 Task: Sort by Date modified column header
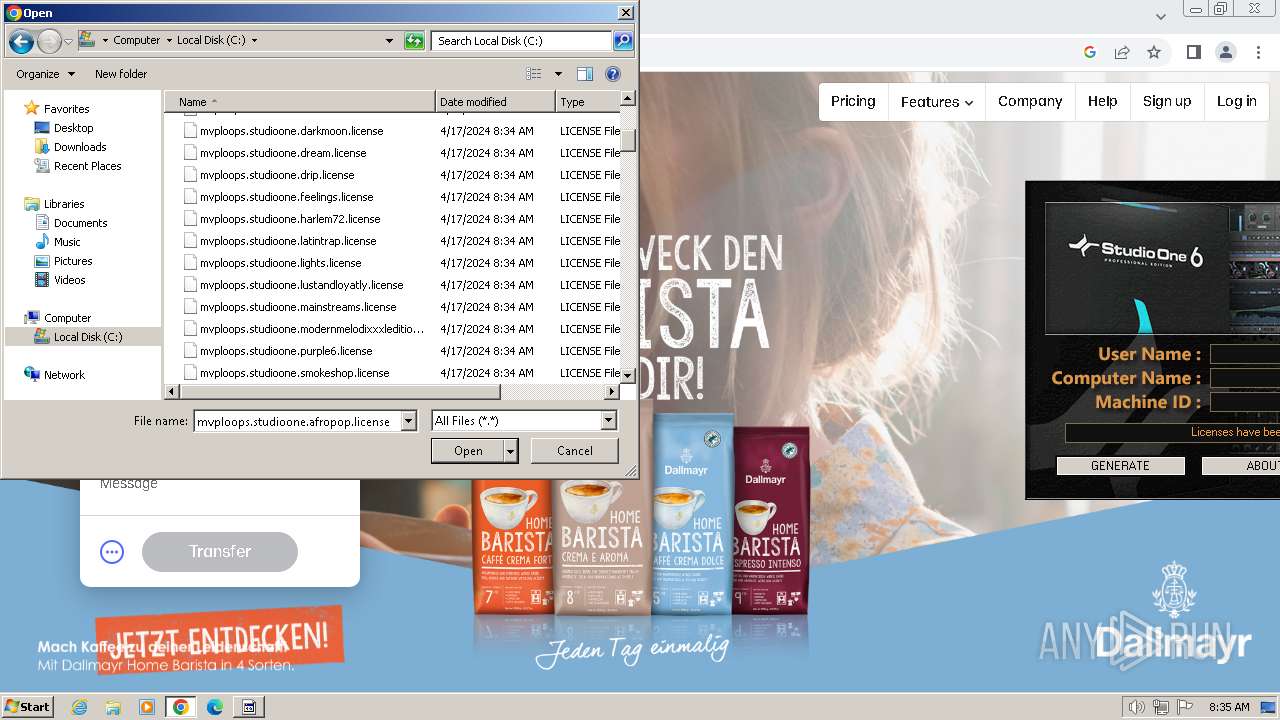point(496,102)
